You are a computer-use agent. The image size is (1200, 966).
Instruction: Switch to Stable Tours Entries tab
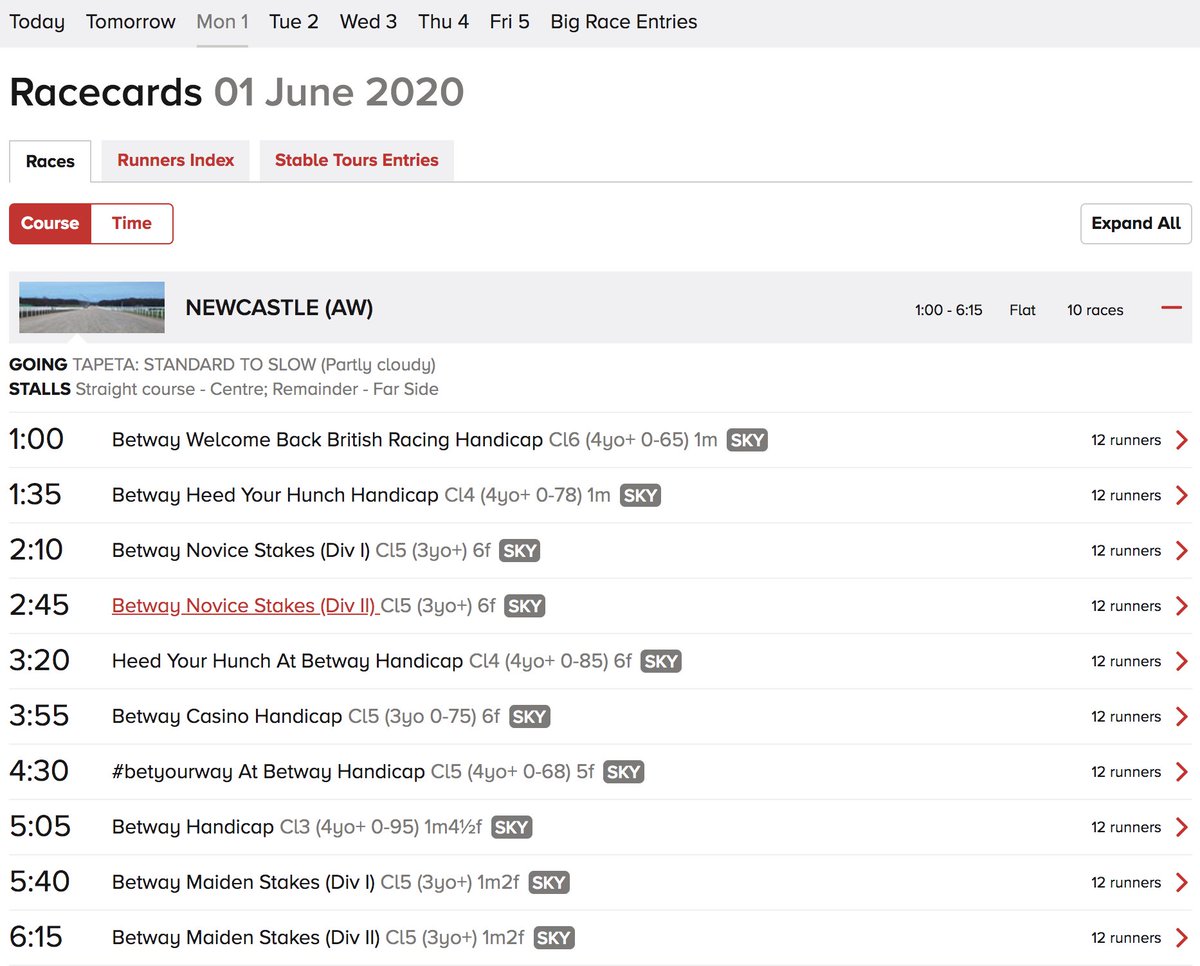pos(357,160)
